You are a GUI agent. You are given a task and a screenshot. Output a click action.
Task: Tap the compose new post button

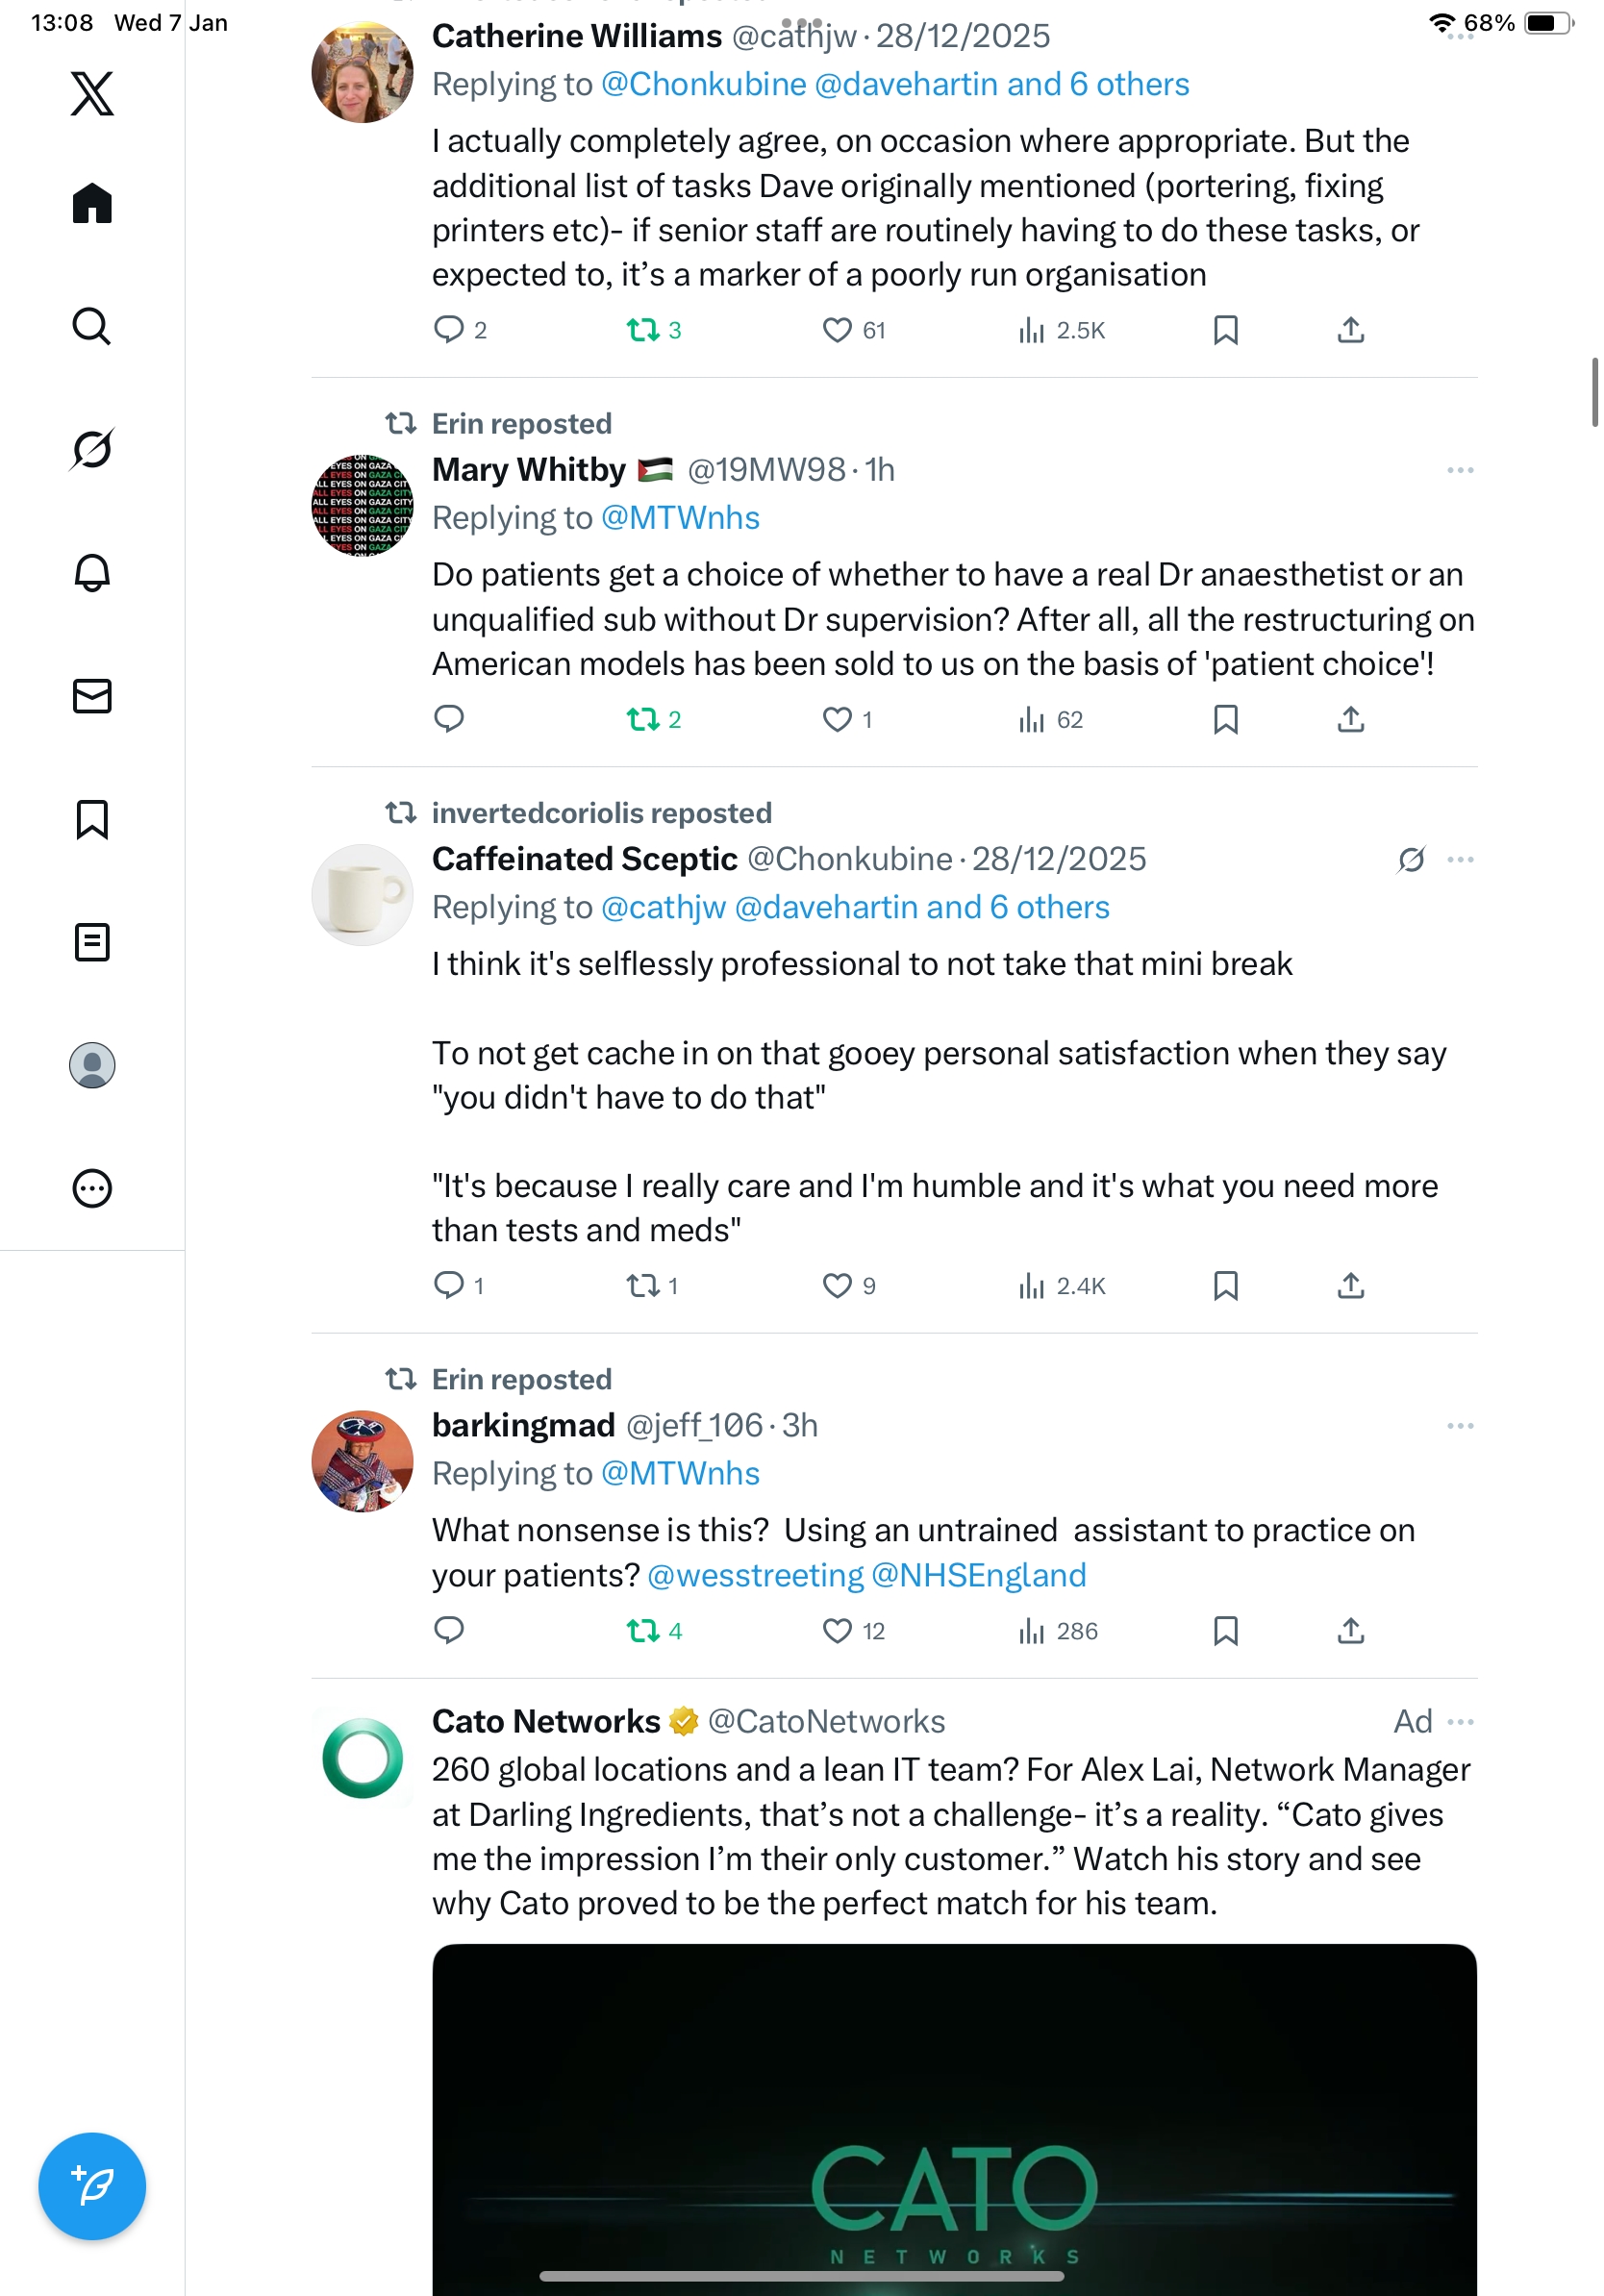tap(92, 2185)
